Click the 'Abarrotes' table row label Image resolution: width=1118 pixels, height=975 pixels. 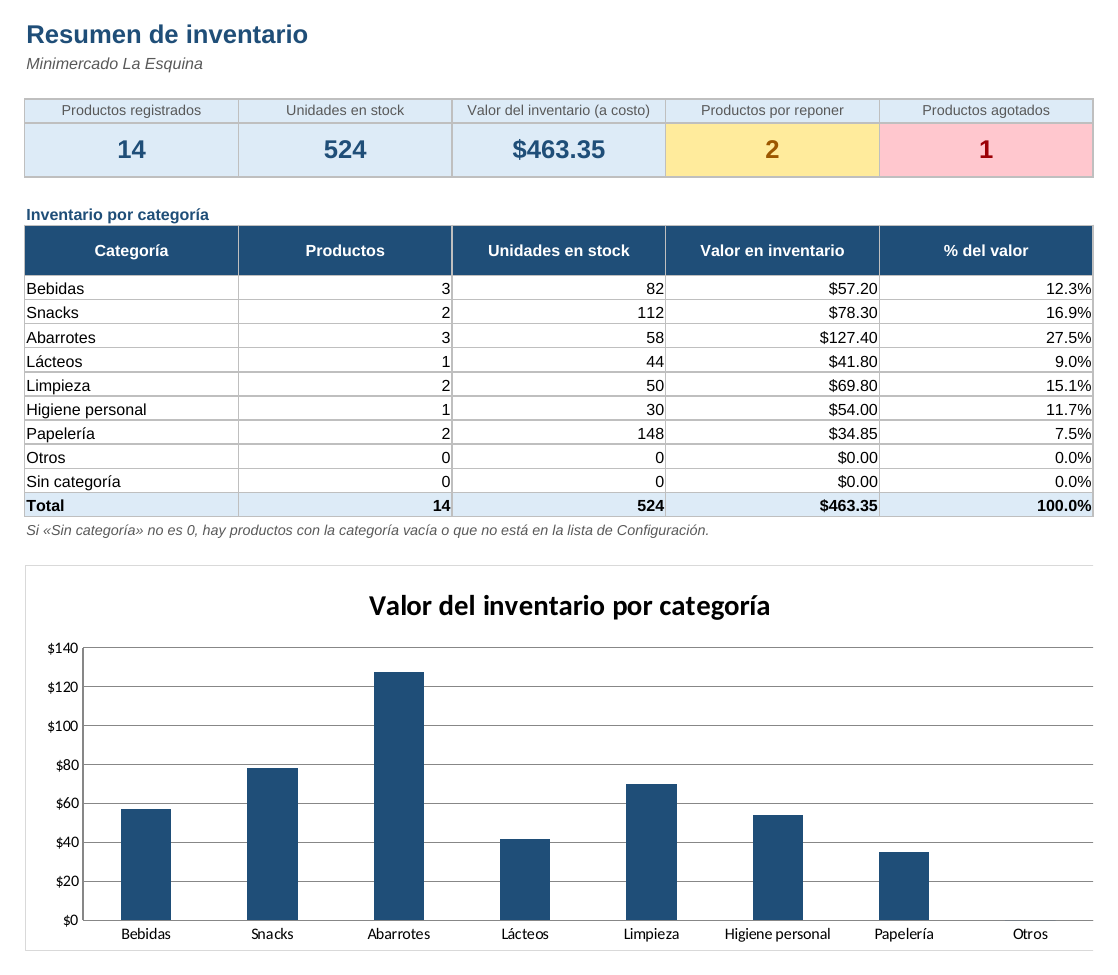coord(61,337)
